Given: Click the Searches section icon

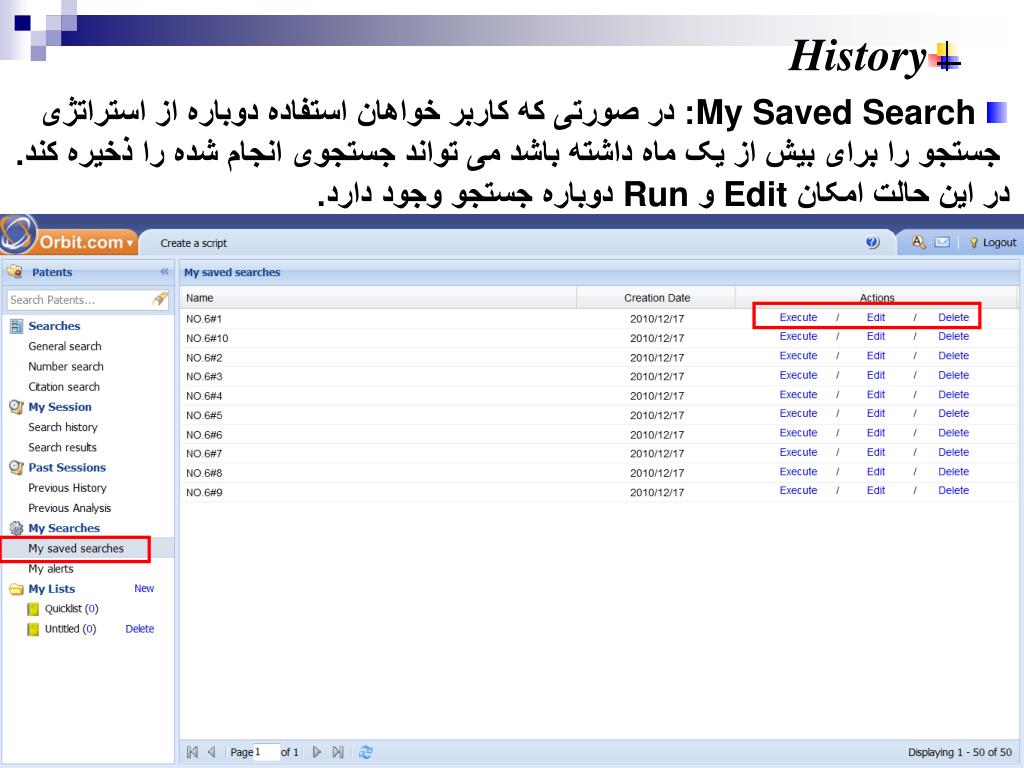Looking at the screenshot, I should point(16,326).
